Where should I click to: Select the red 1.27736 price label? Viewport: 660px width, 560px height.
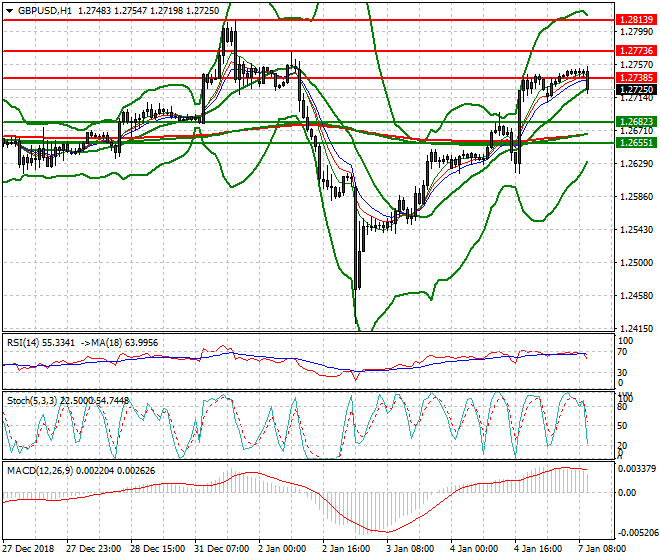click(636, 51)
